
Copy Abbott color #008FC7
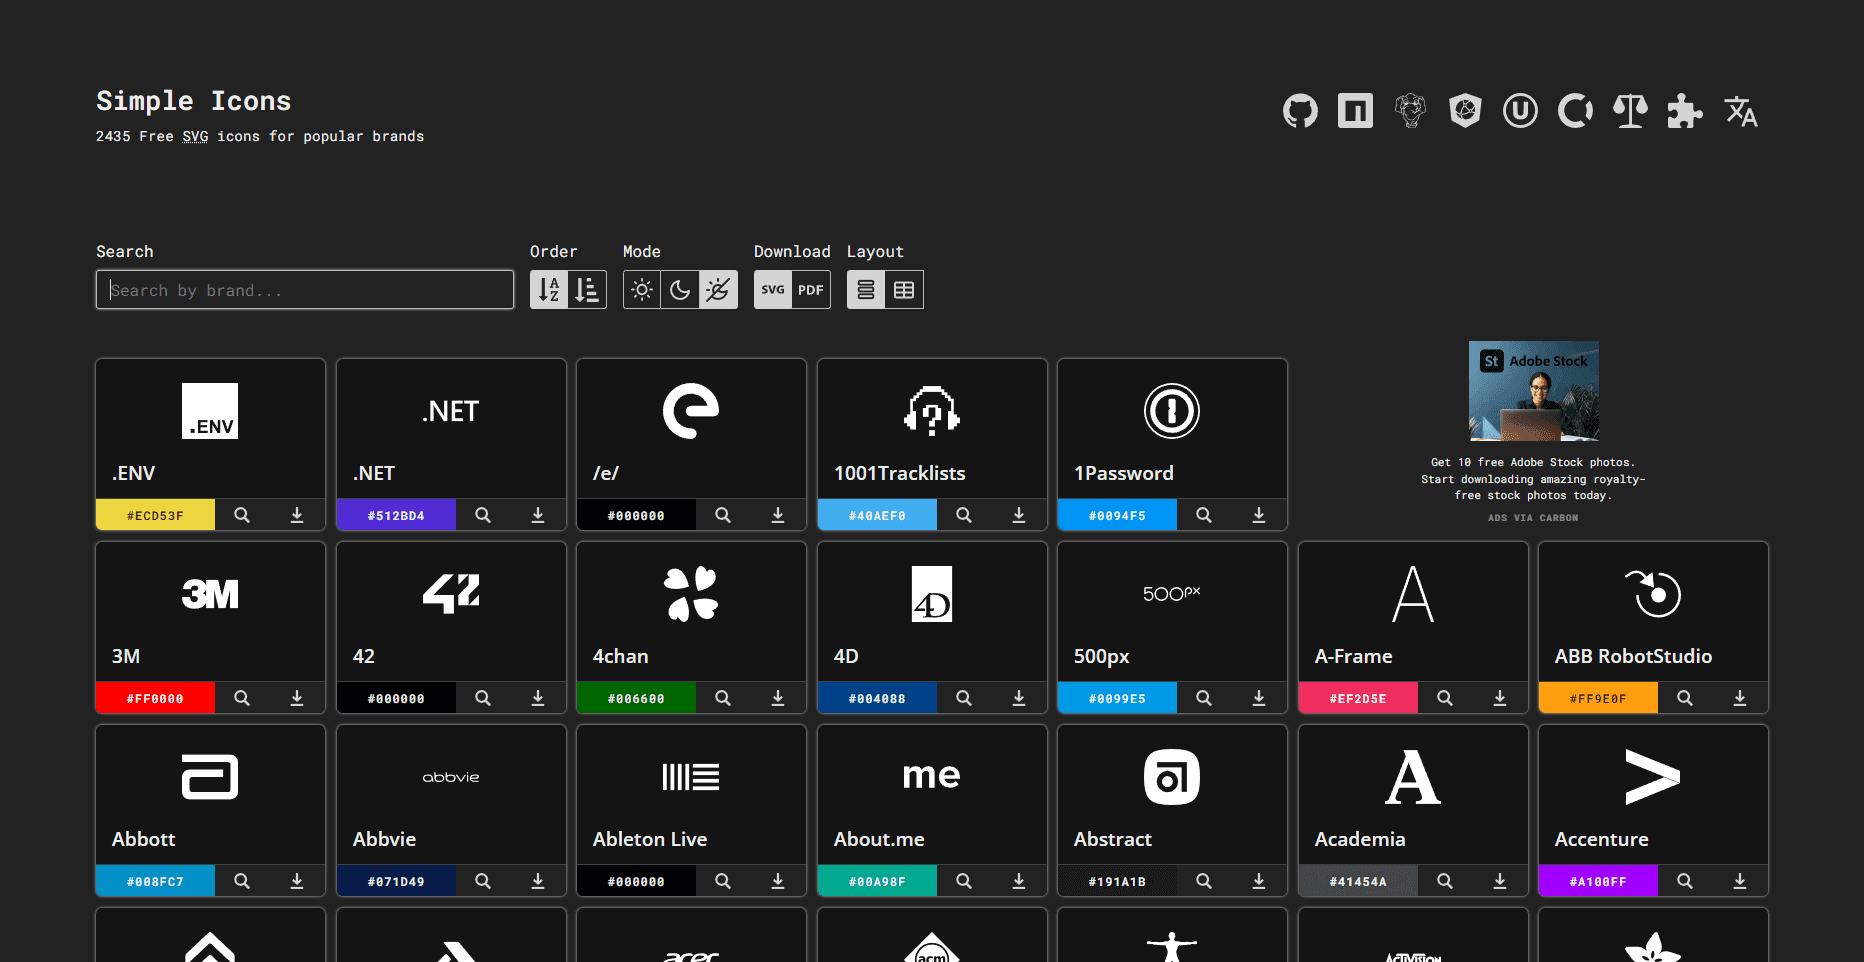click(x=155, y=881)
